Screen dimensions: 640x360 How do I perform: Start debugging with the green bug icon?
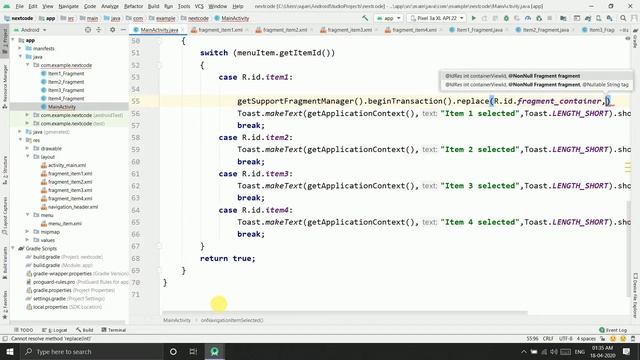pos(506,18)
